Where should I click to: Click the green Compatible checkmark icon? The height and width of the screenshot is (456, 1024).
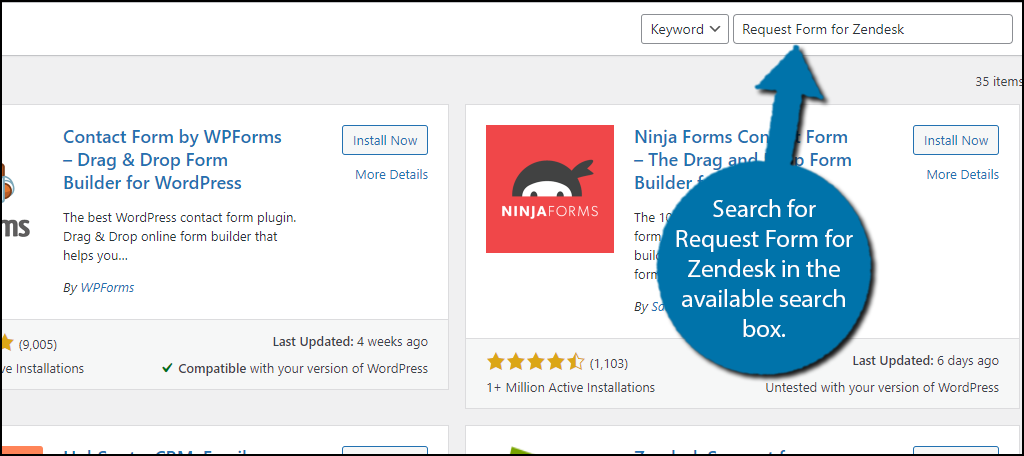pos(167,368)
